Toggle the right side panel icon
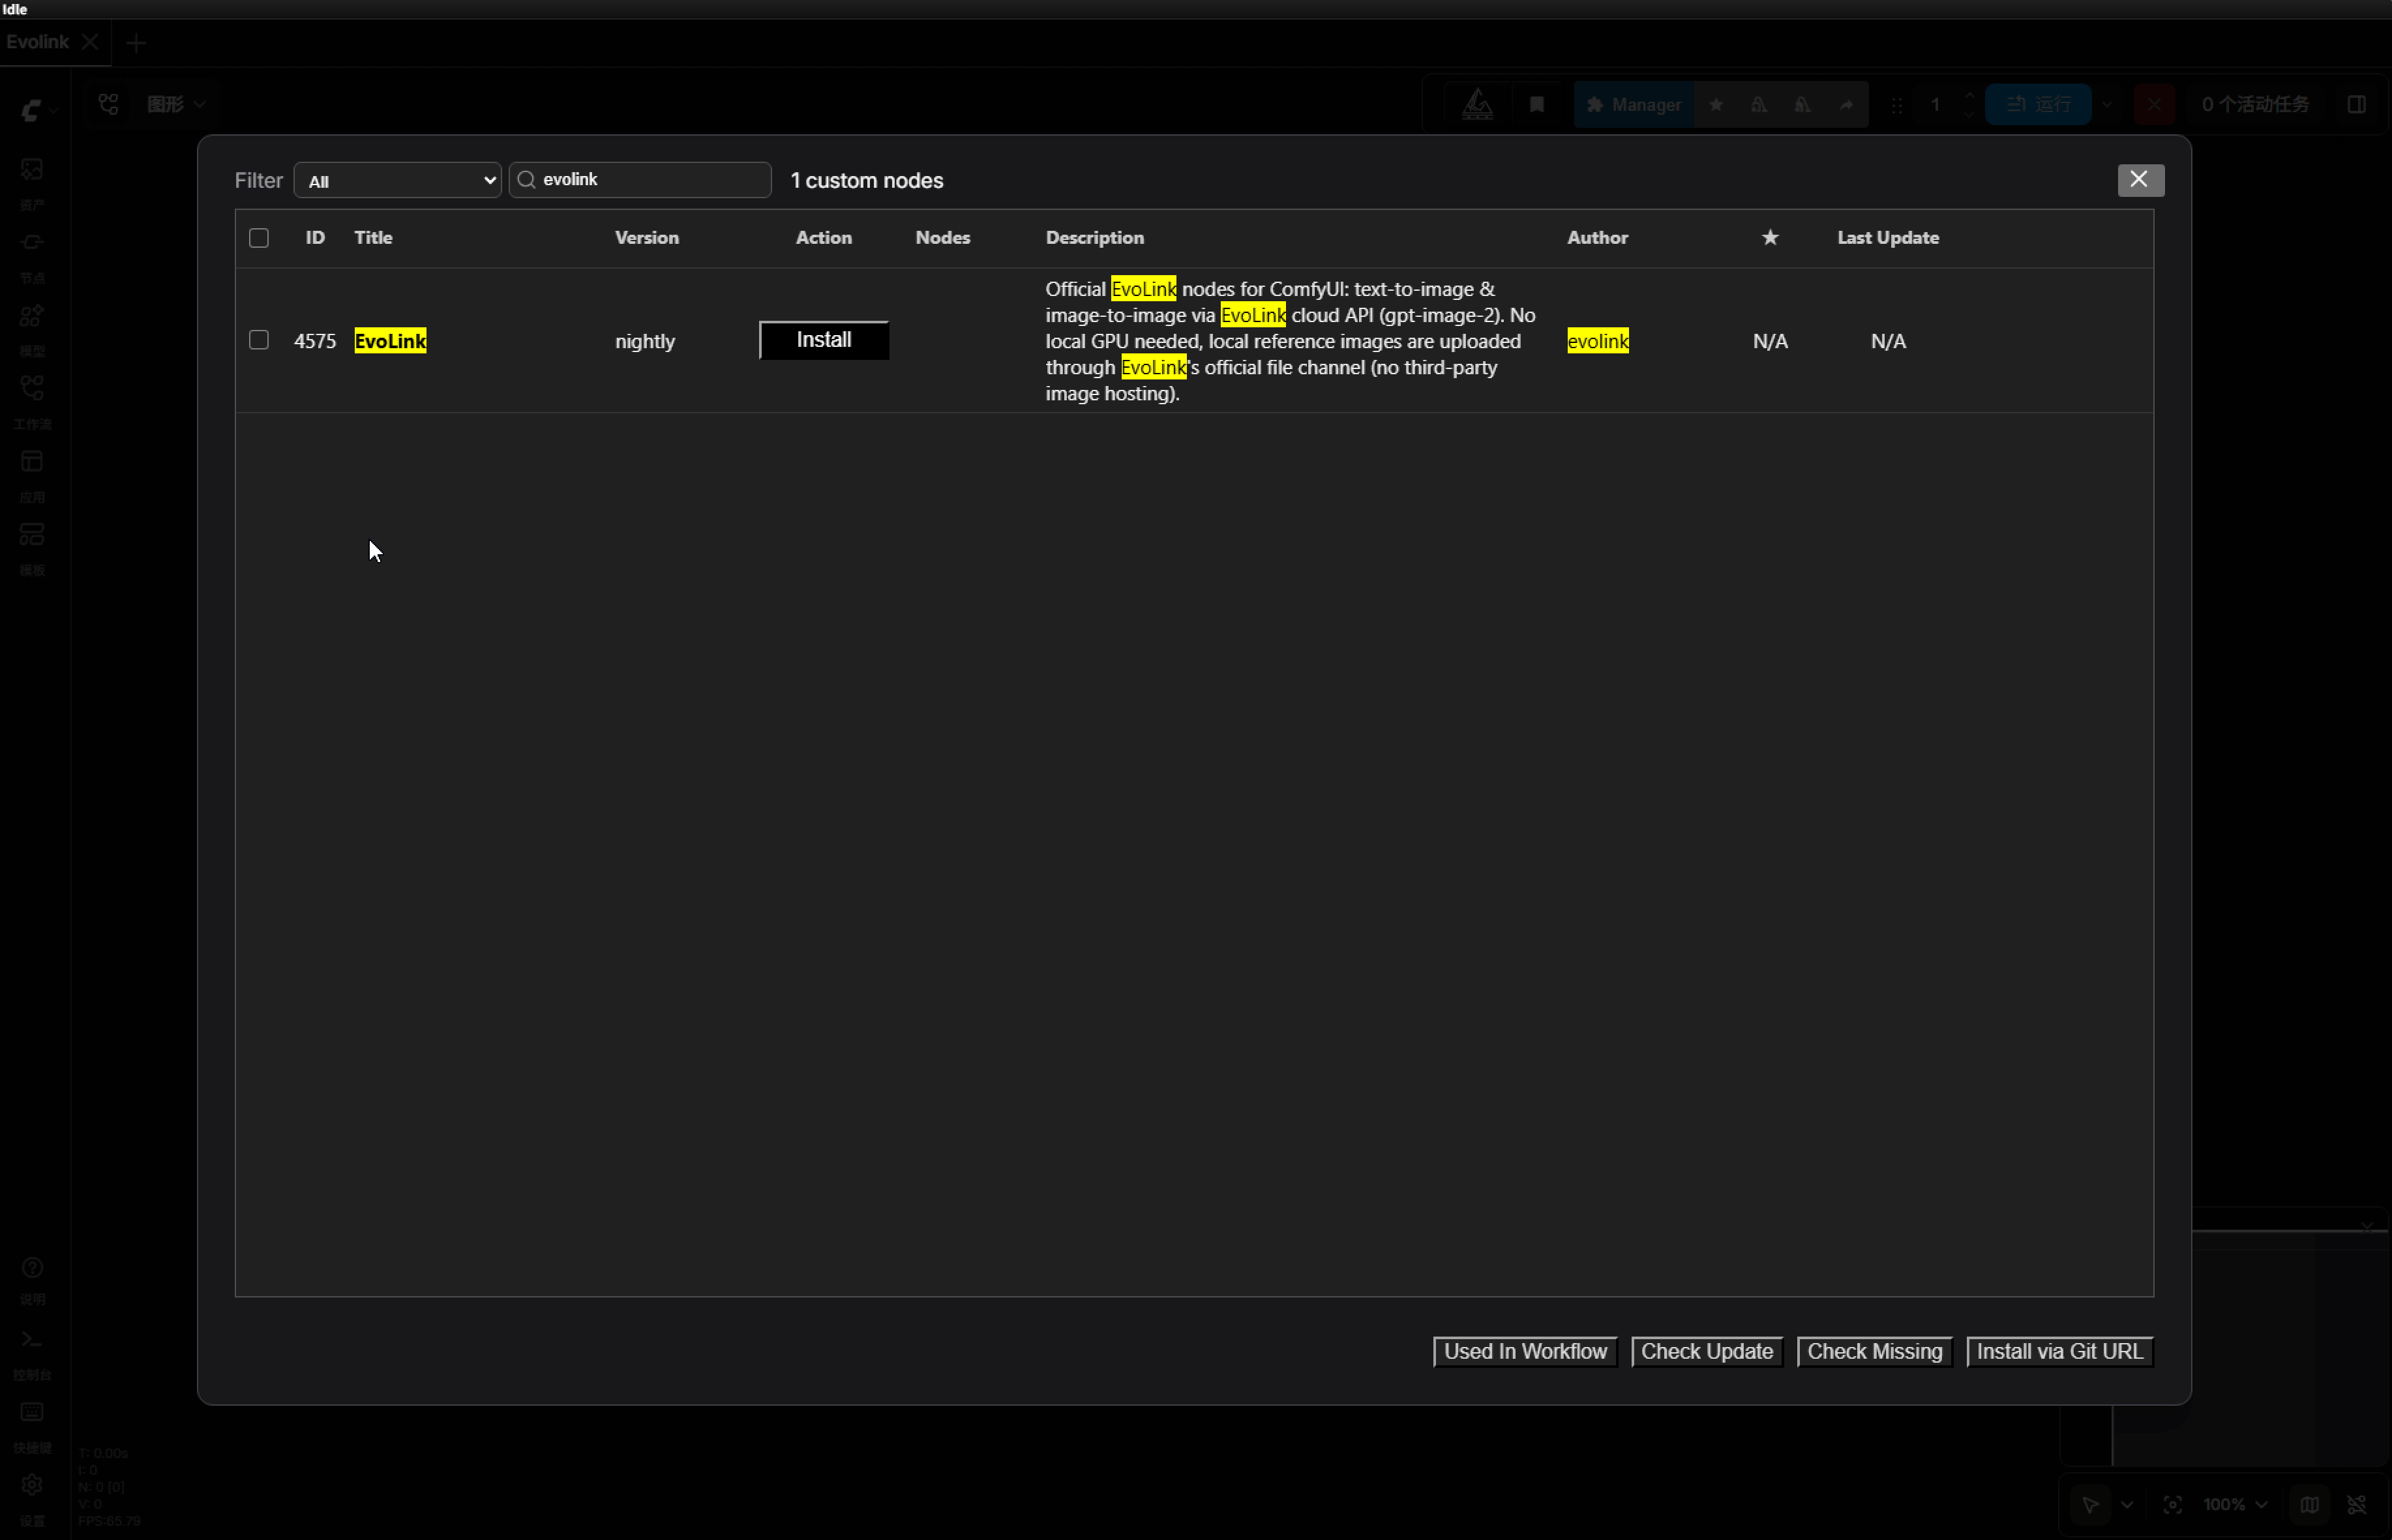Image resolution: width=2392 pixels, height=1540 pixels. click(x=2357, y=104)
